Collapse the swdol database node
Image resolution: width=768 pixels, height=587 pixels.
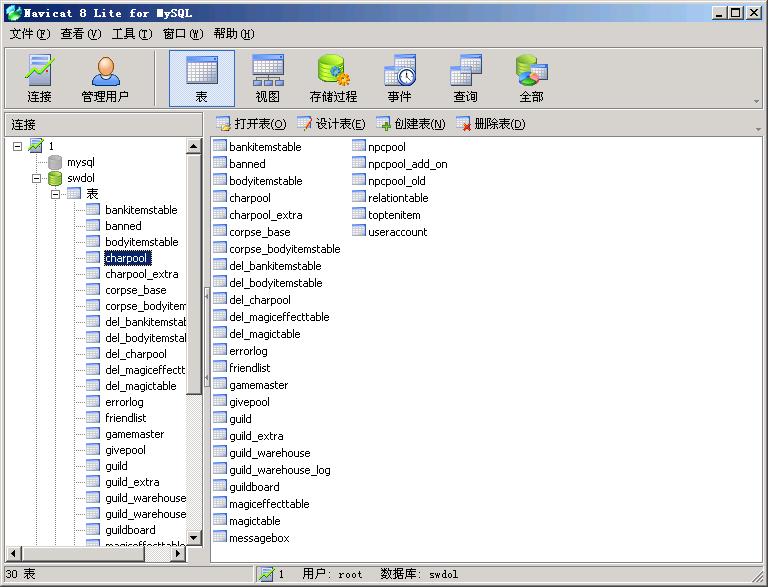click(x=36, y=178)
